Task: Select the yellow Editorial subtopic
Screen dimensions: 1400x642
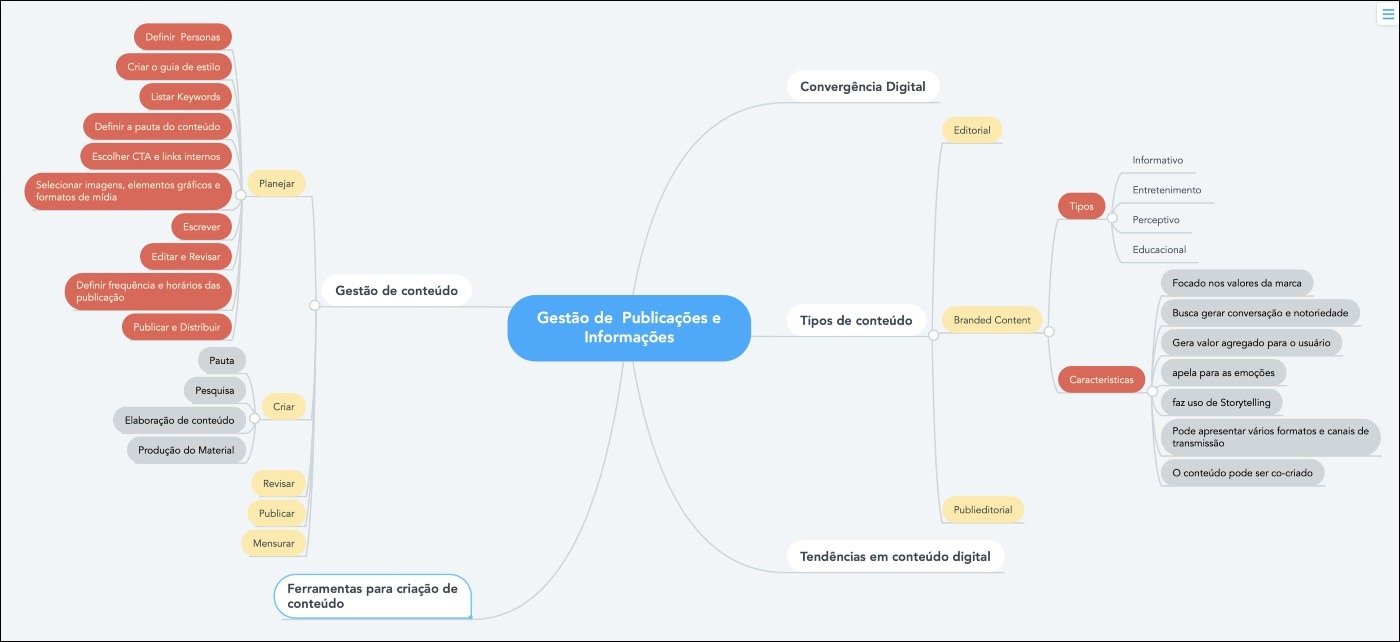Action: click(972, 130)
